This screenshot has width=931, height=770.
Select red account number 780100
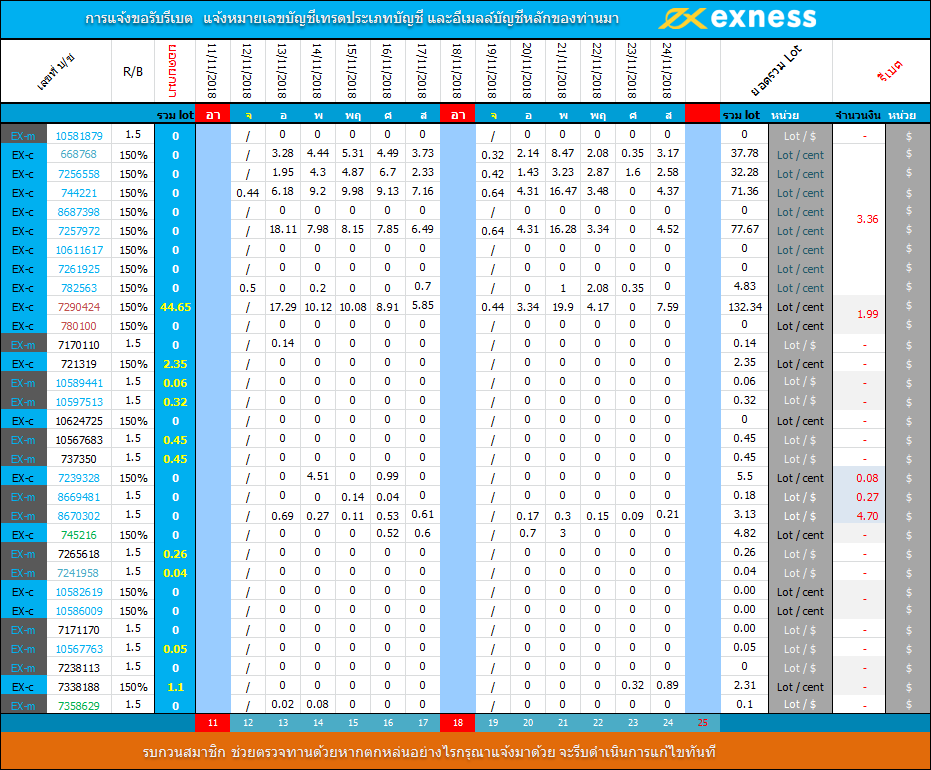78,326
